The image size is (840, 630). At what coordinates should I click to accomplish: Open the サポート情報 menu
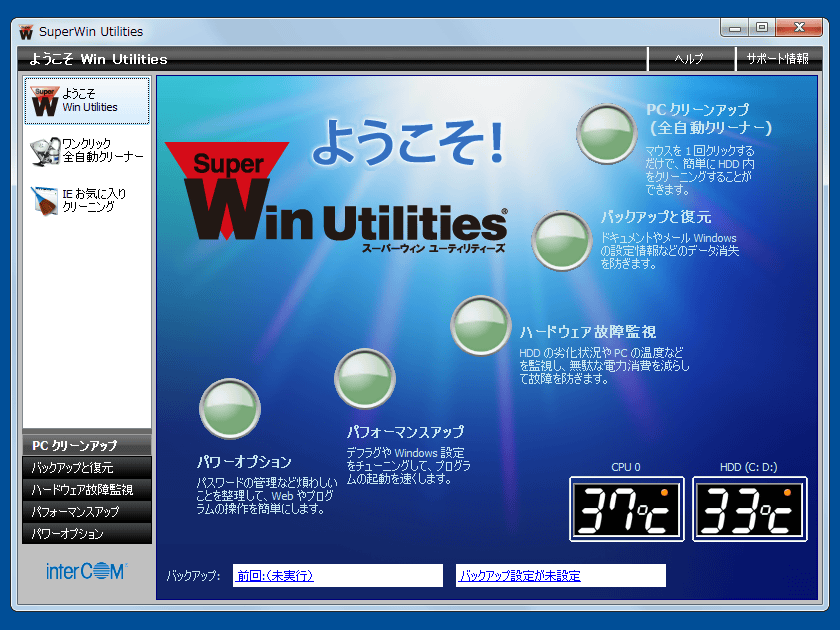777,59
